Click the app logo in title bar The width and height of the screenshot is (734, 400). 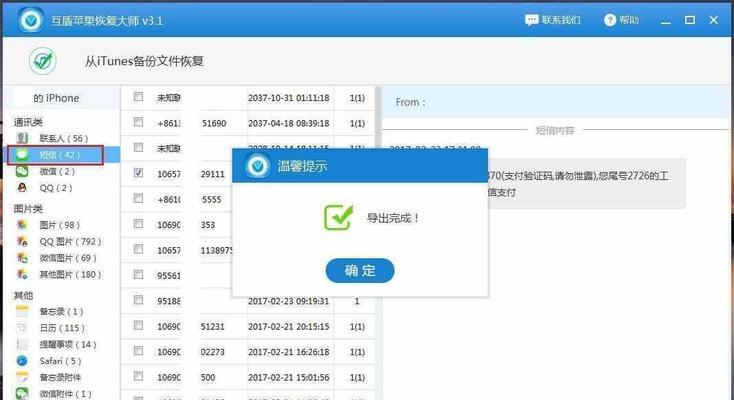pyautogui.click(x=31, y=20)
